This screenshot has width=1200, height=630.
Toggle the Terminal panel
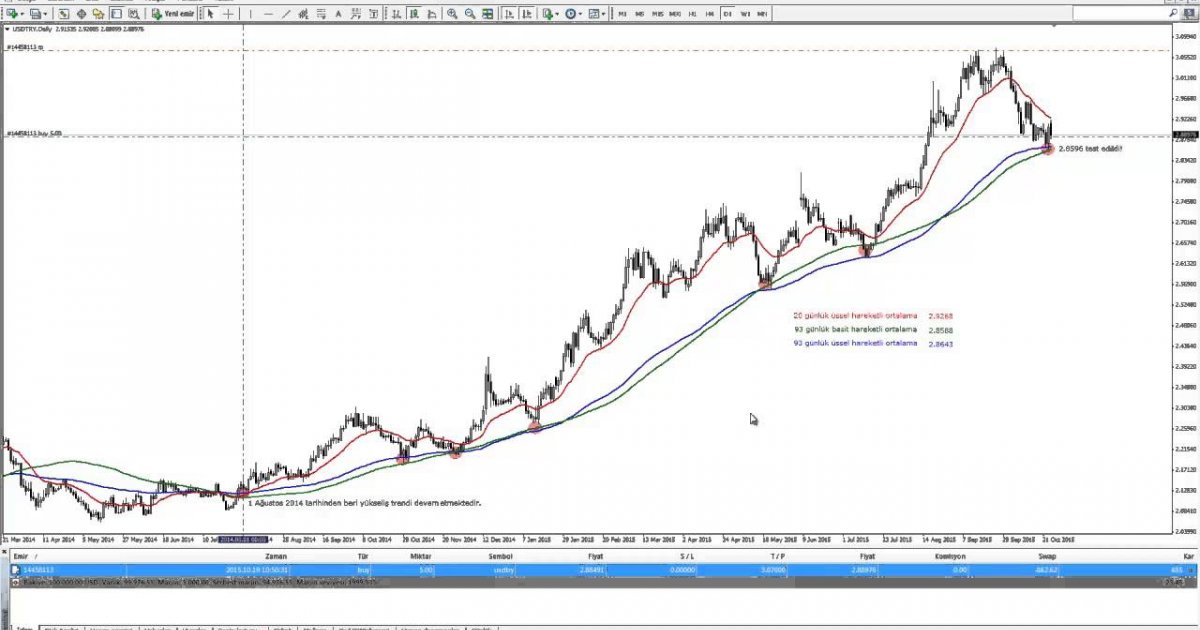115,14
